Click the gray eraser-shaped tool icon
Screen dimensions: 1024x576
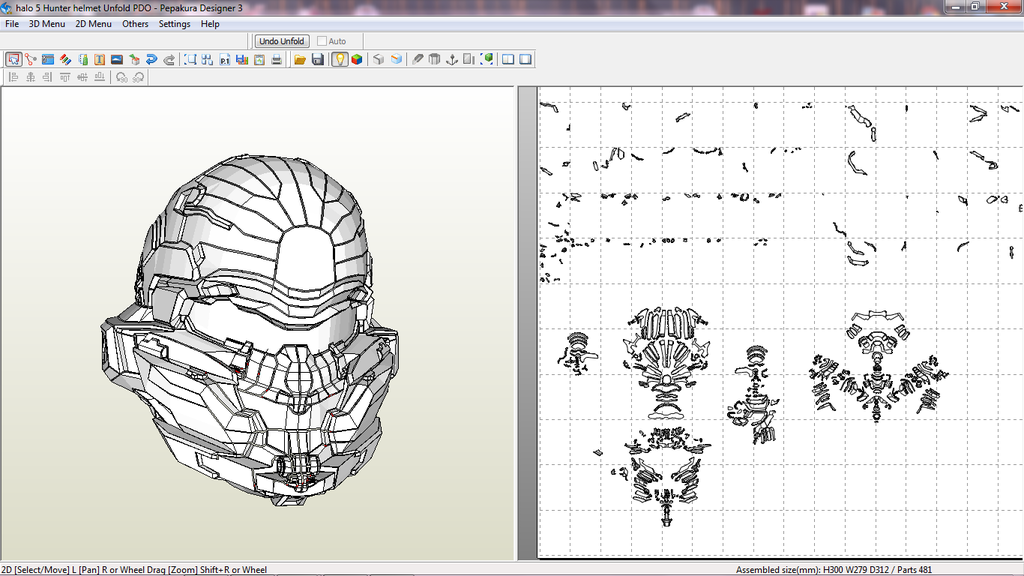(417, 59)
